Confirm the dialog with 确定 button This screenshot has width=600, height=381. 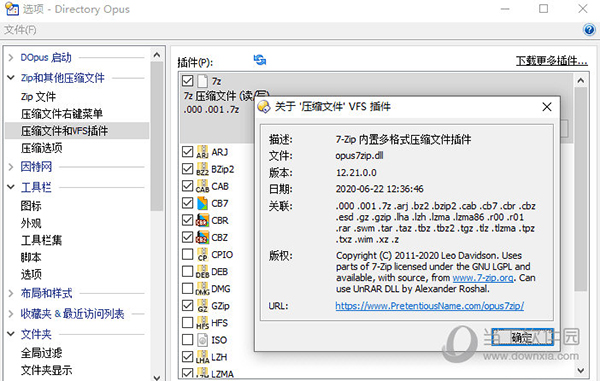point(522,337)
